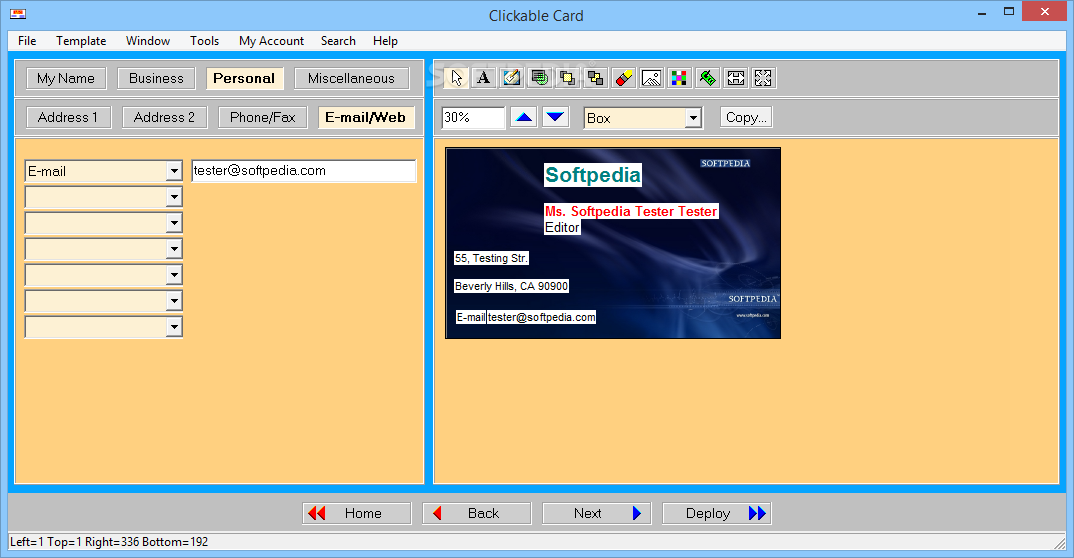Expand the seventh empty field-type dropdown
Image resolution: width=1074 pixels, height=558 pixels.
coord(174,327)
